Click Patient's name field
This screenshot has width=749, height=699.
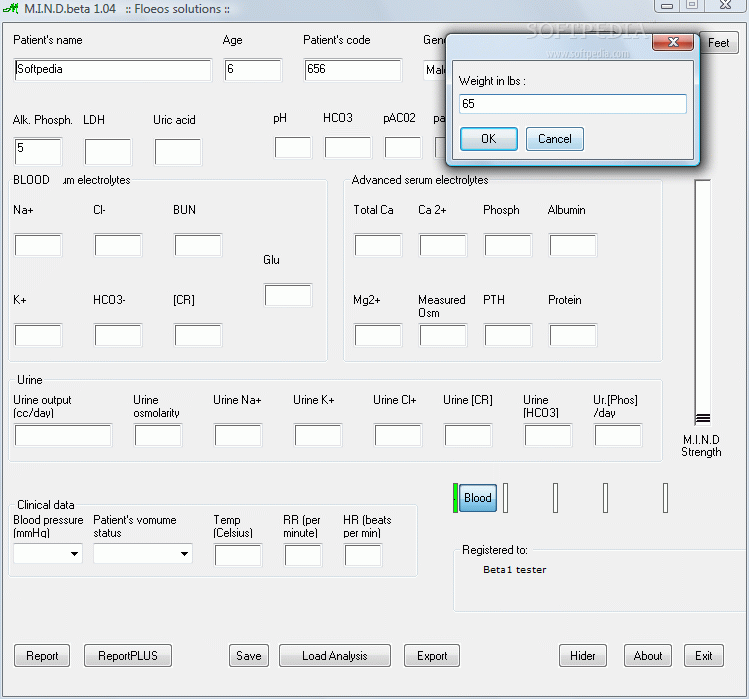click(113, 70)
